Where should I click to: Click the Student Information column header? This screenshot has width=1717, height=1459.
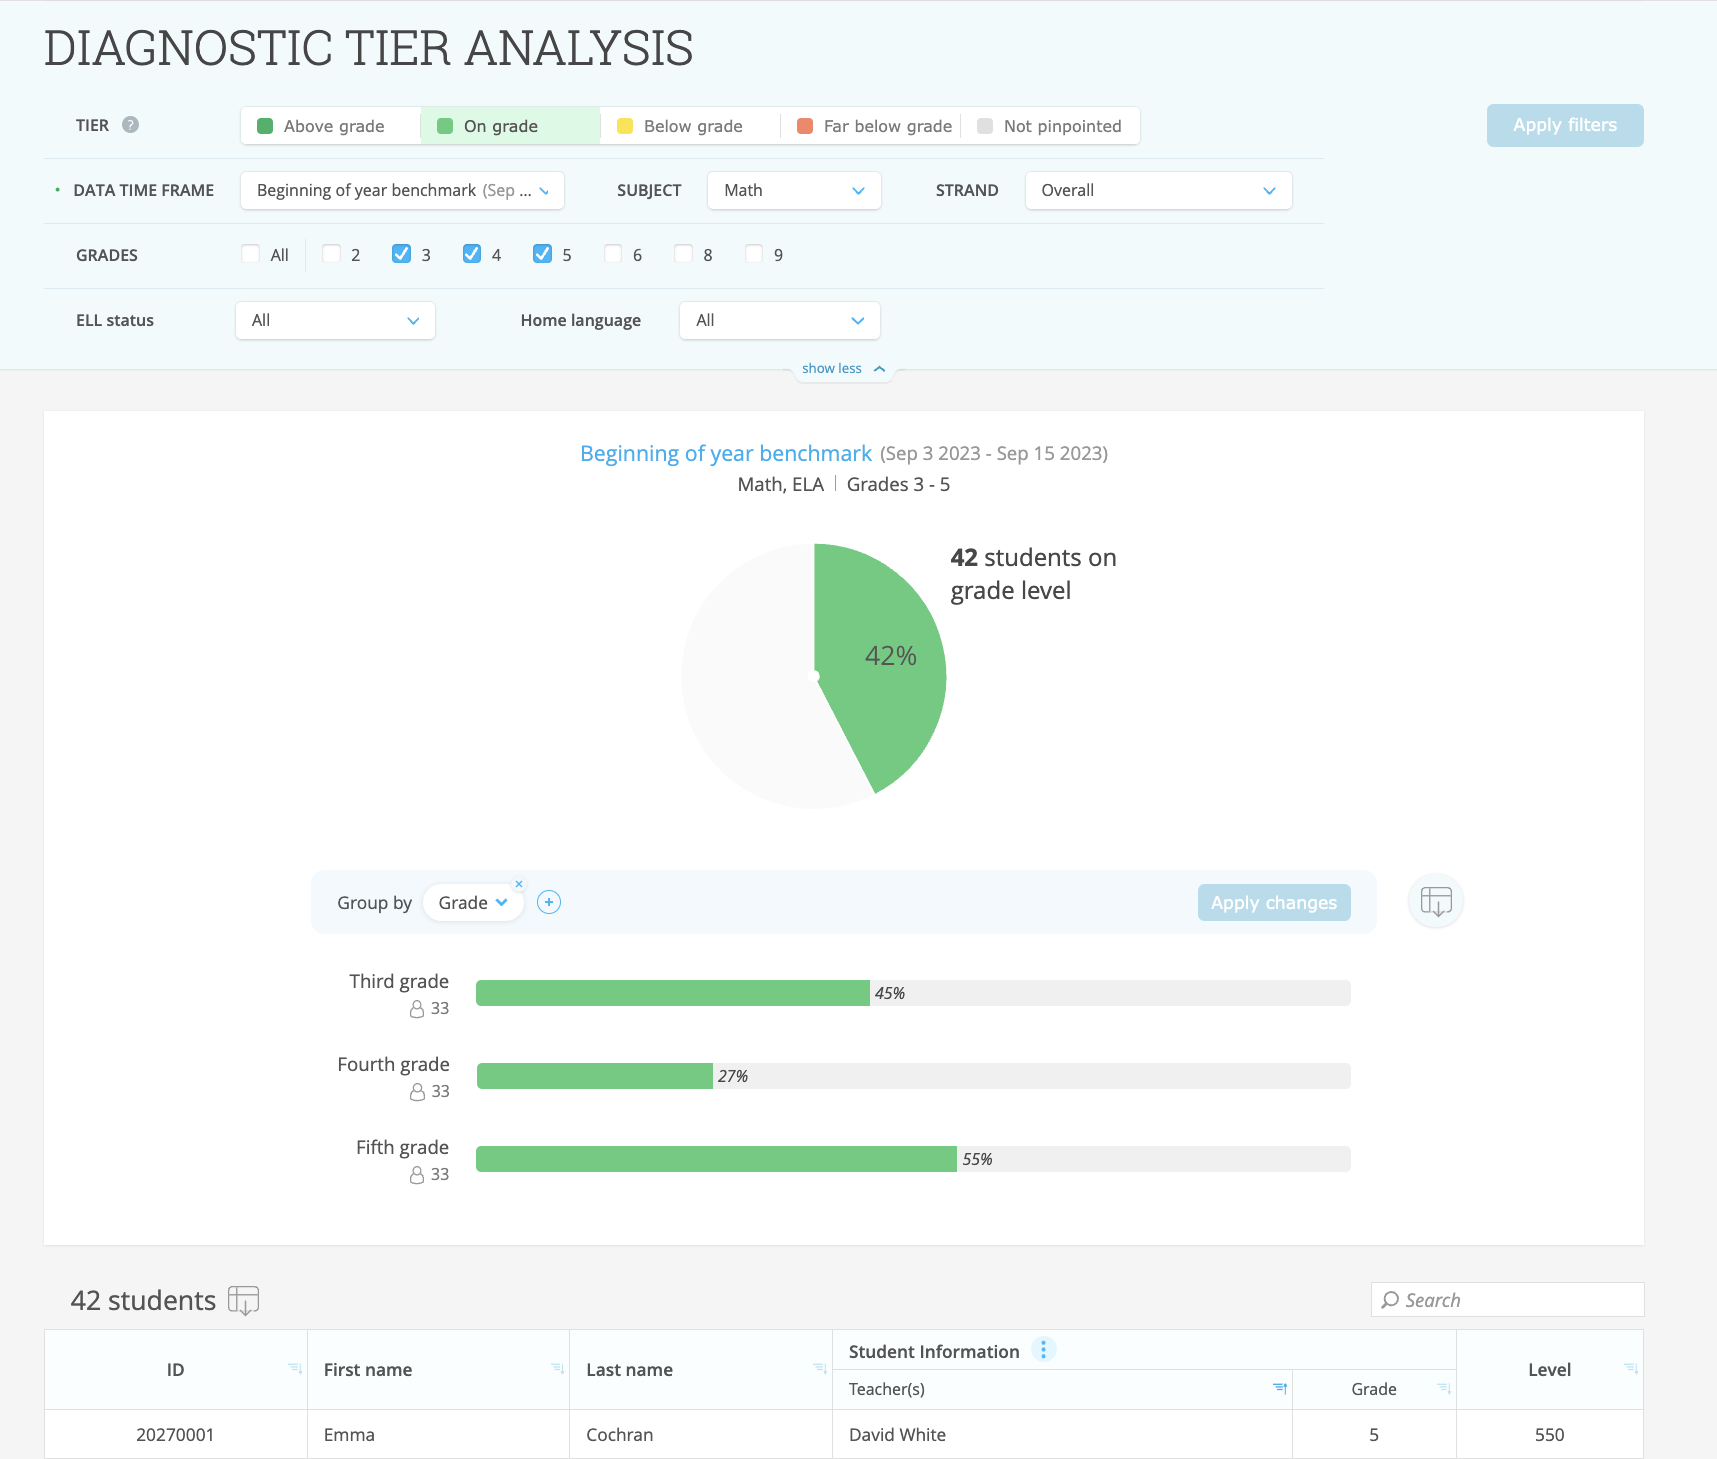tap(934, 1351)
